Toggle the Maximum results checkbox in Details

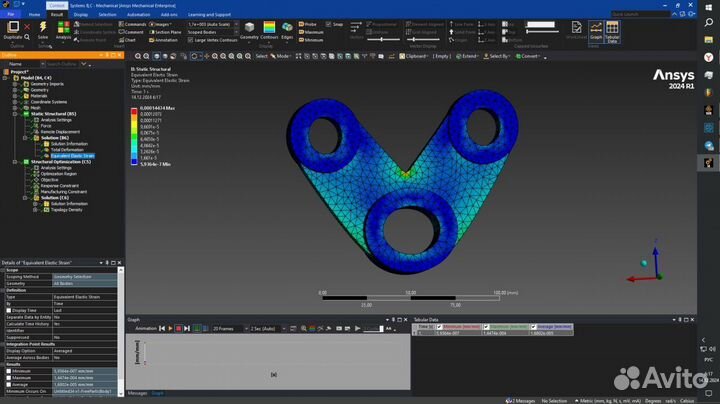[x=9, y=378]
